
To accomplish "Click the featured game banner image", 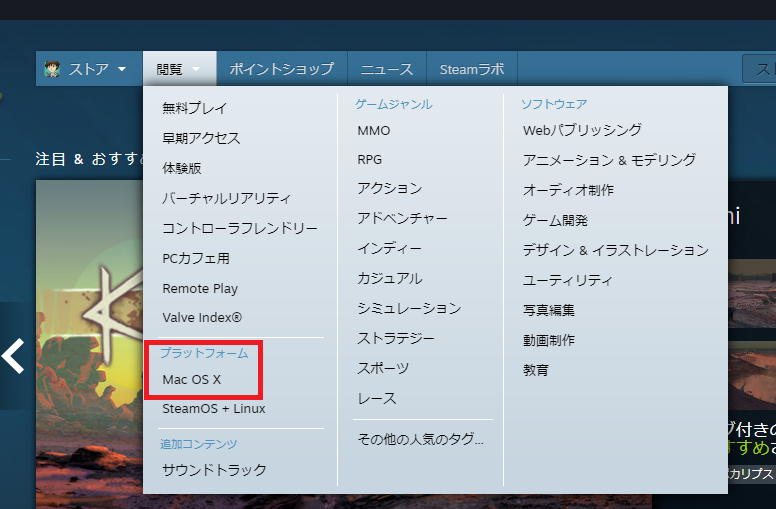I will (89, 344).
